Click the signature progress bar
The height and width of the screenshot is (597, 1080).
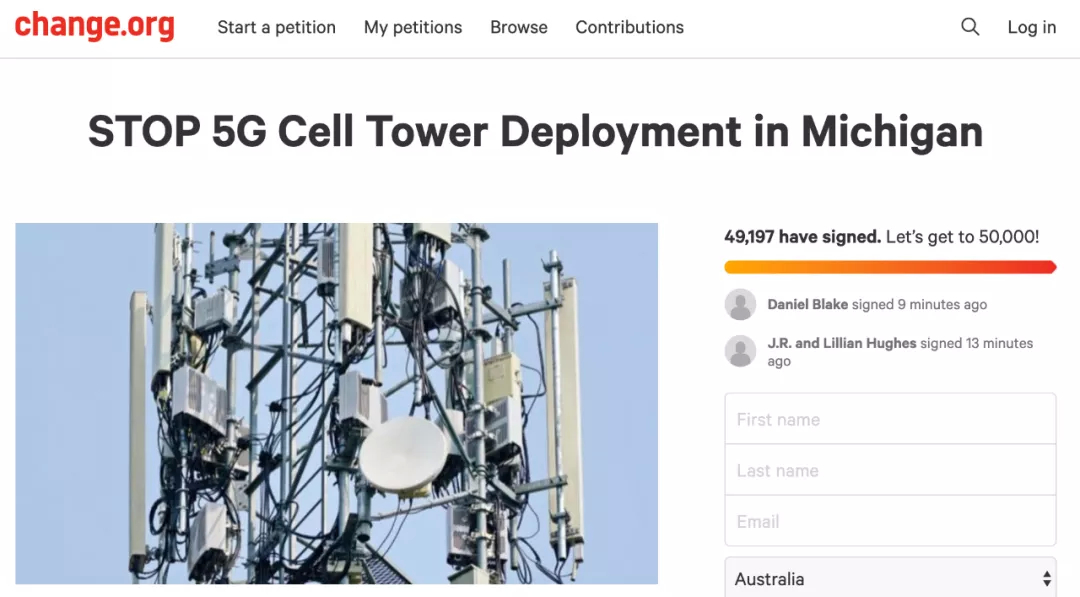(890, 267)
